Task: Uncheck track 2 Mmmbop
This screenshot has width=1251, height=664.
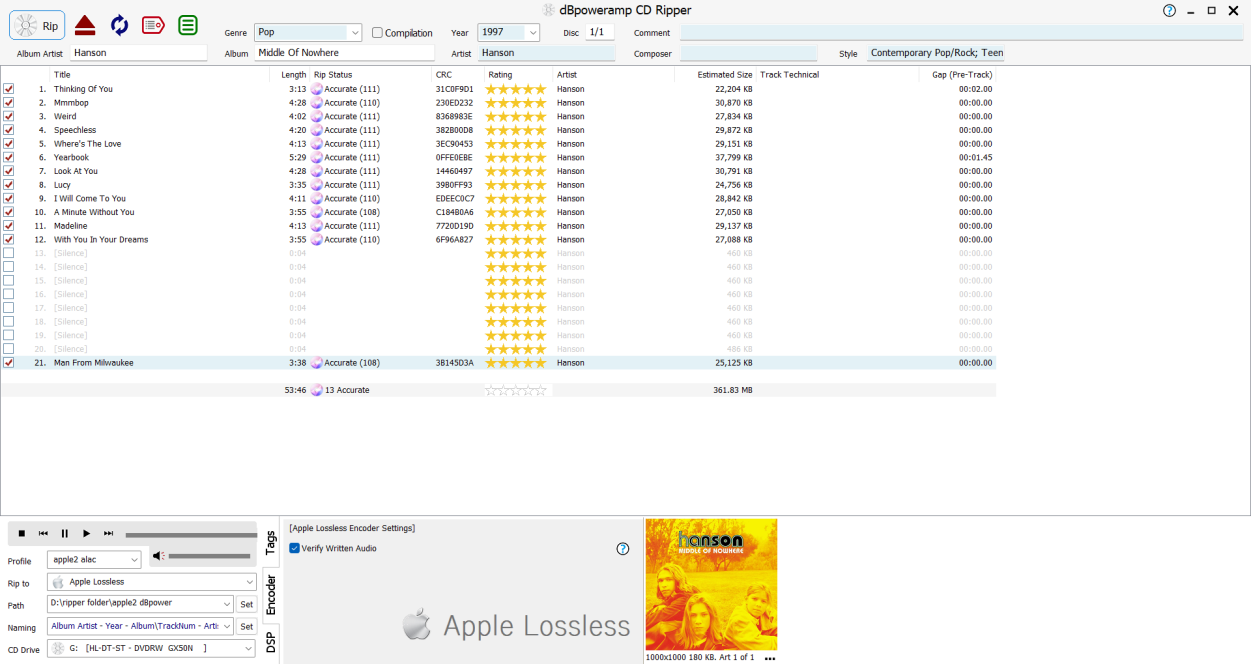Action: point(9,103)
